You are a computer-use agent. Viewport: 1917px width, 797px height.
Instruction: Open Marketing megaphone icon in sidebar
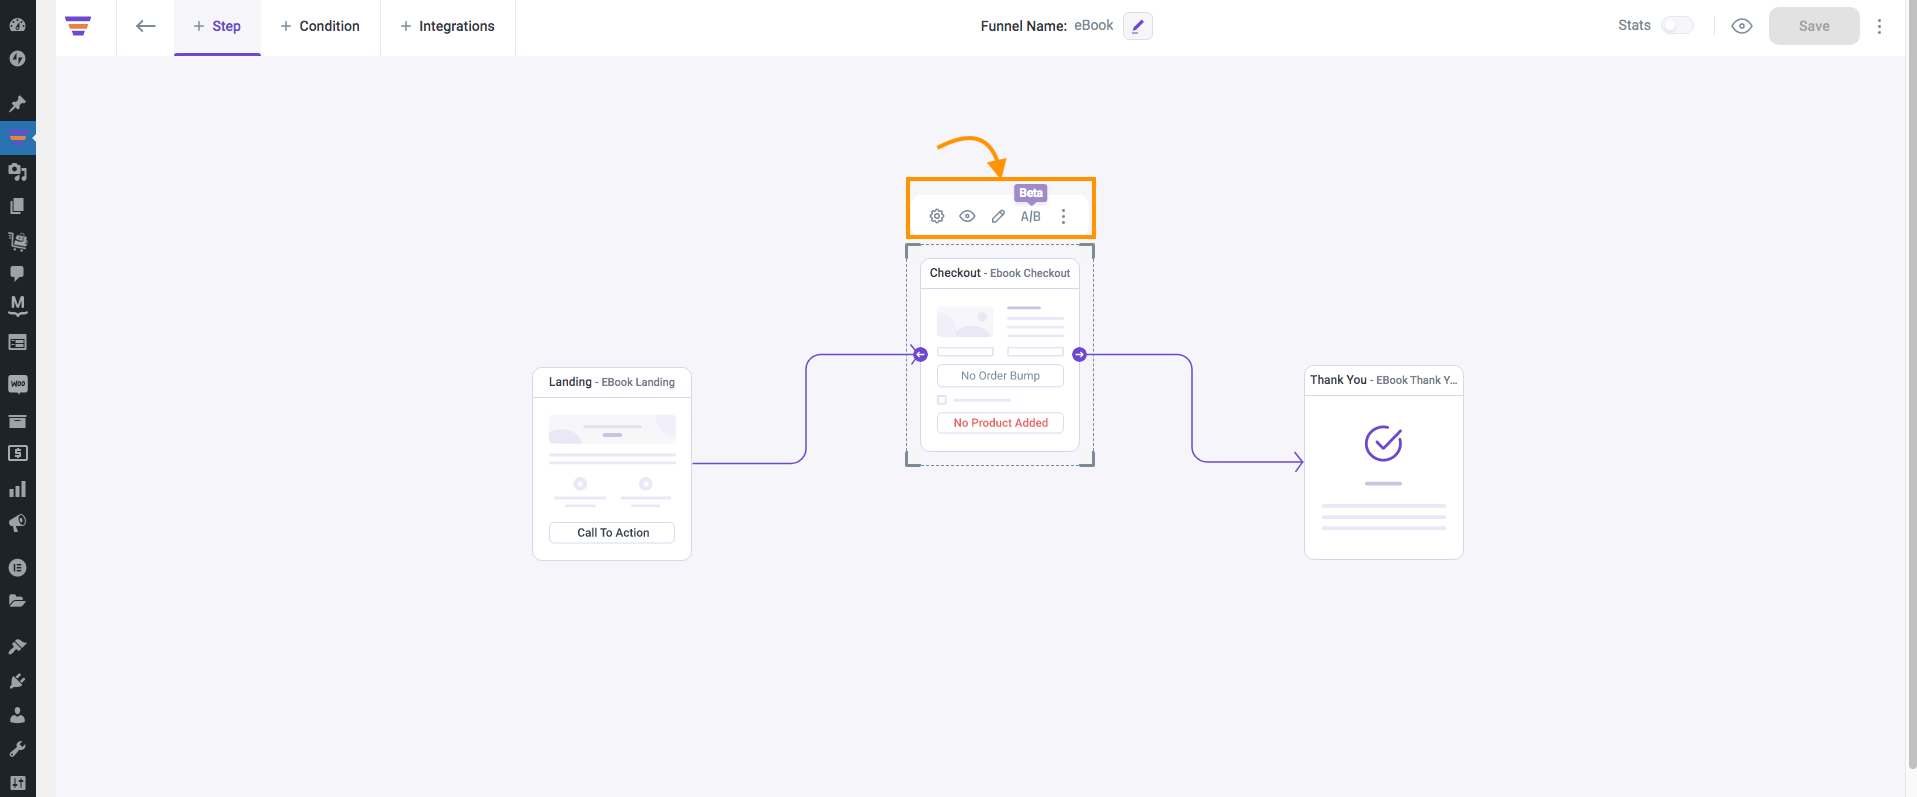tap(17, 523)
